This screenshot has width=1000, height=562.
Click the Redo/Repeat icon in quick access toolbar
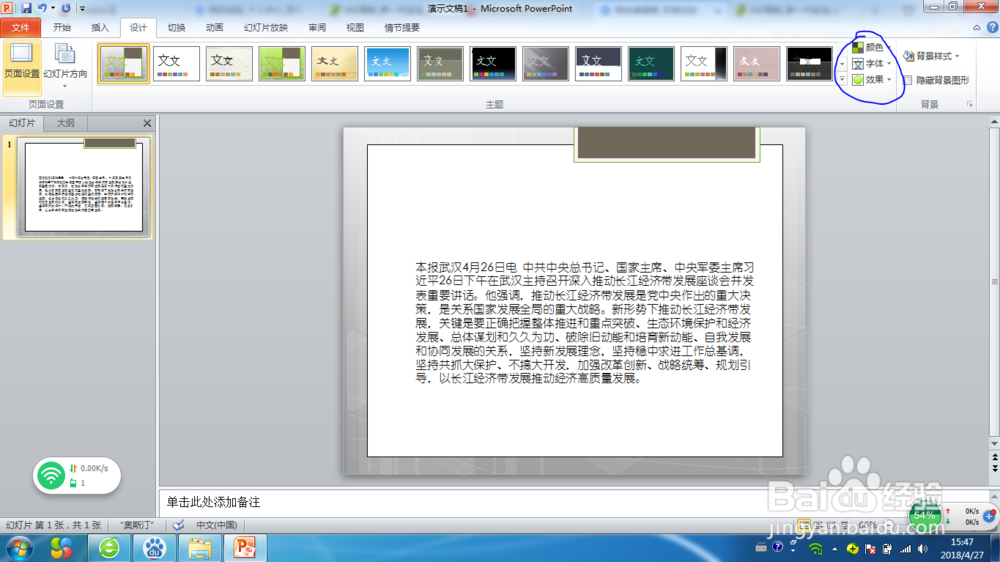coord(66,8)
